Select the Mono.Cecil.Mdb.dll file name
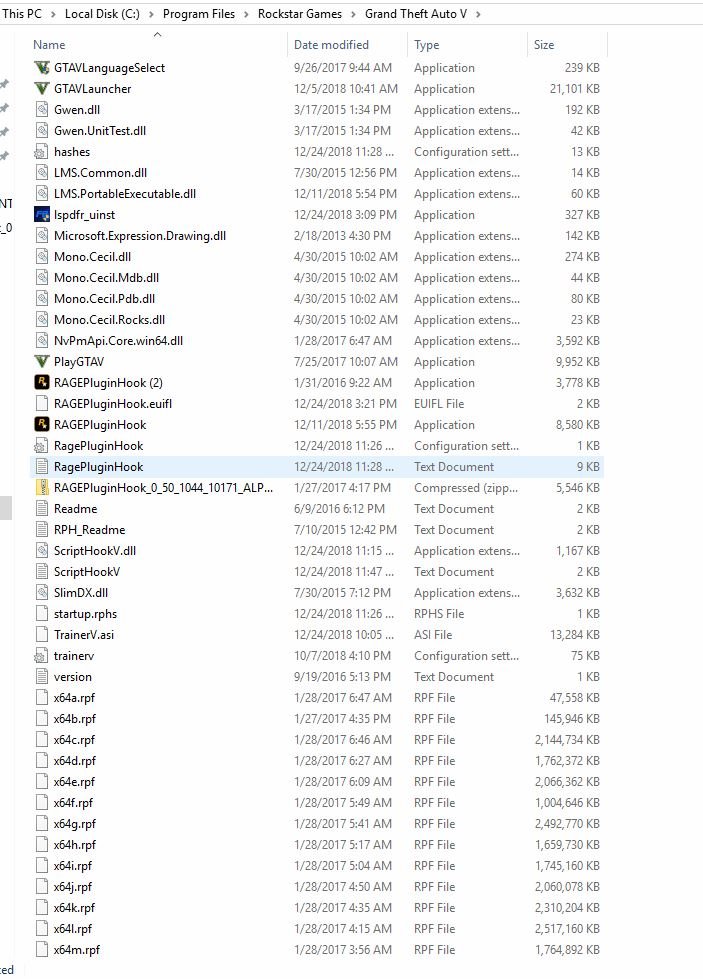Viewport: 703px width, 979px height. (x=106, y=278)
